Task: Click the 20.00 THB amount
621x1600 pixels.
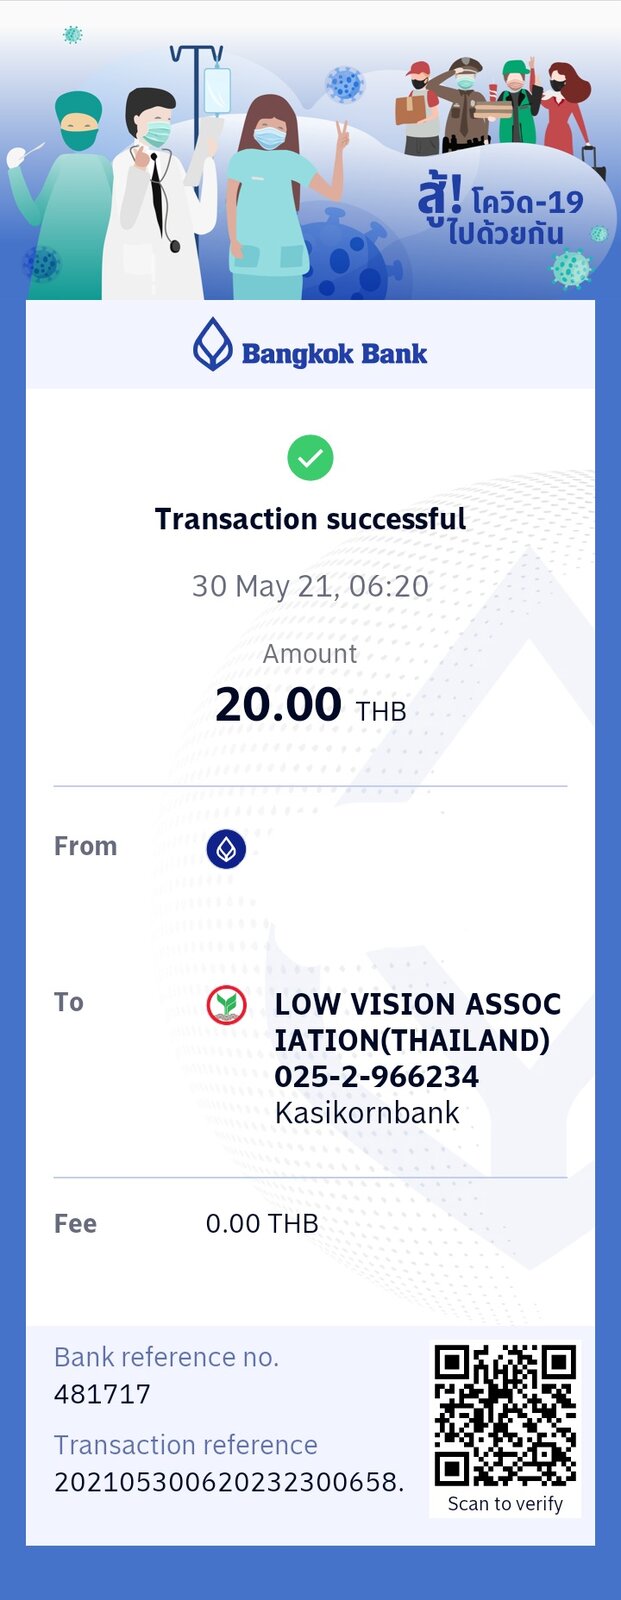Action: click(310, 705)
